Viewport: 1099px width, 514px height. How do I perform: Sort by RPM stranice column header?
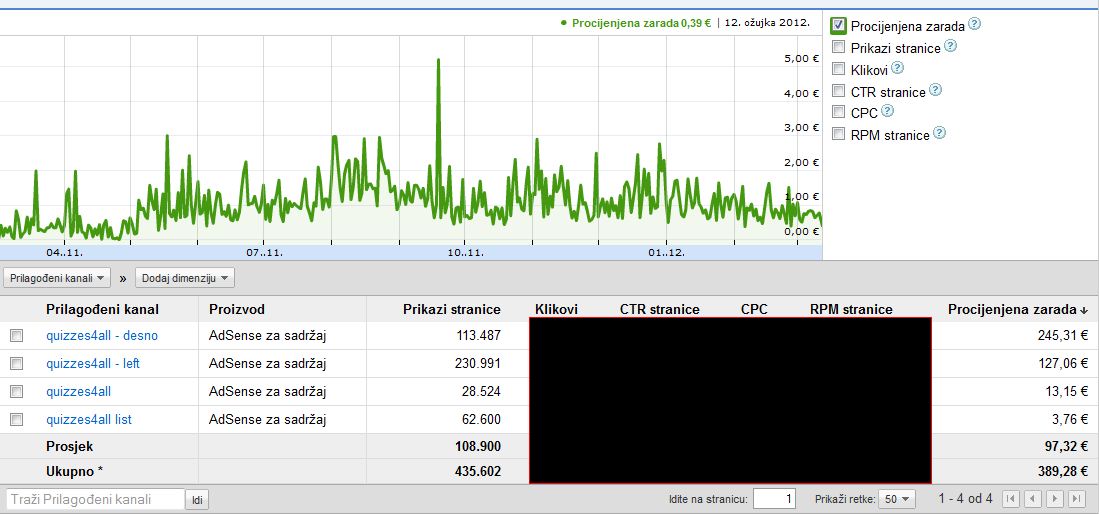click(851, 309)
